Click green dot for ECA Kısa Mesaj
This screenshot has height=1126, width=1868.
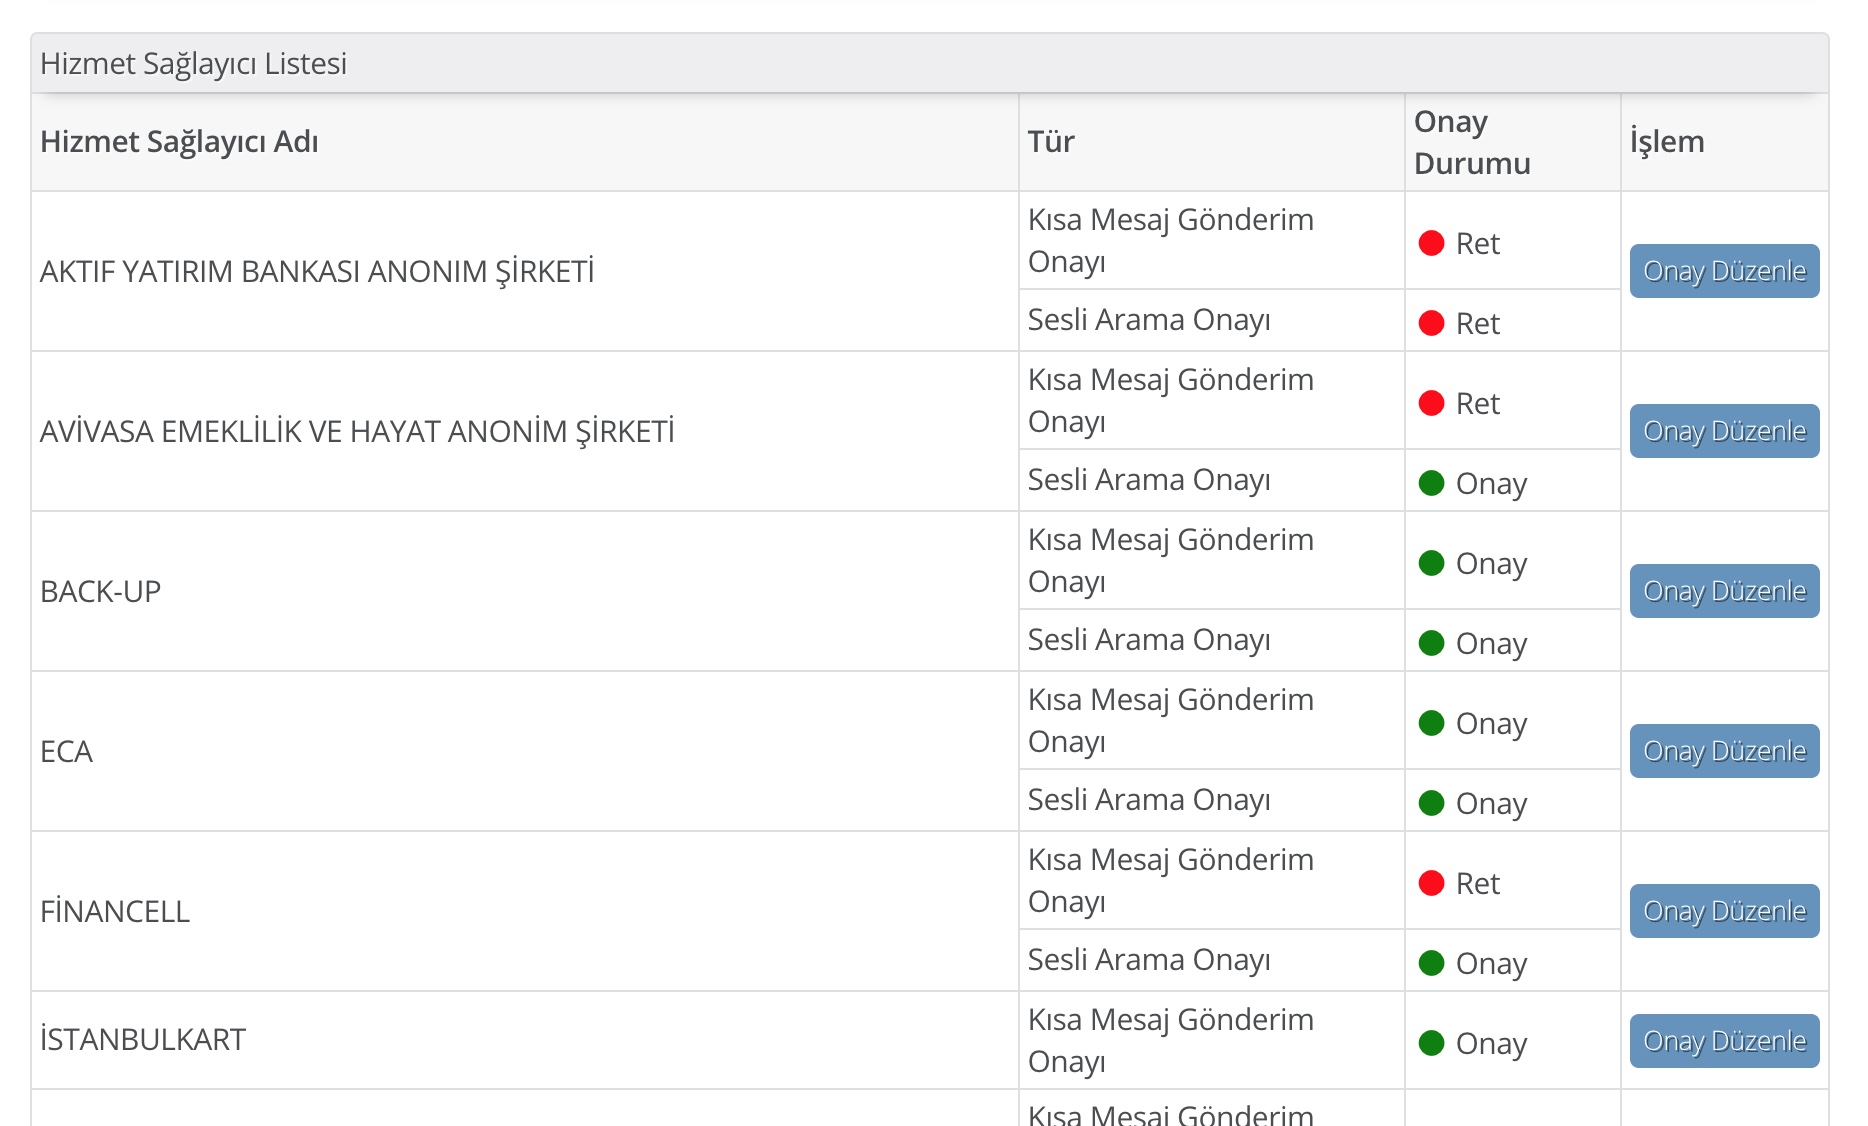pos(1431,723)
